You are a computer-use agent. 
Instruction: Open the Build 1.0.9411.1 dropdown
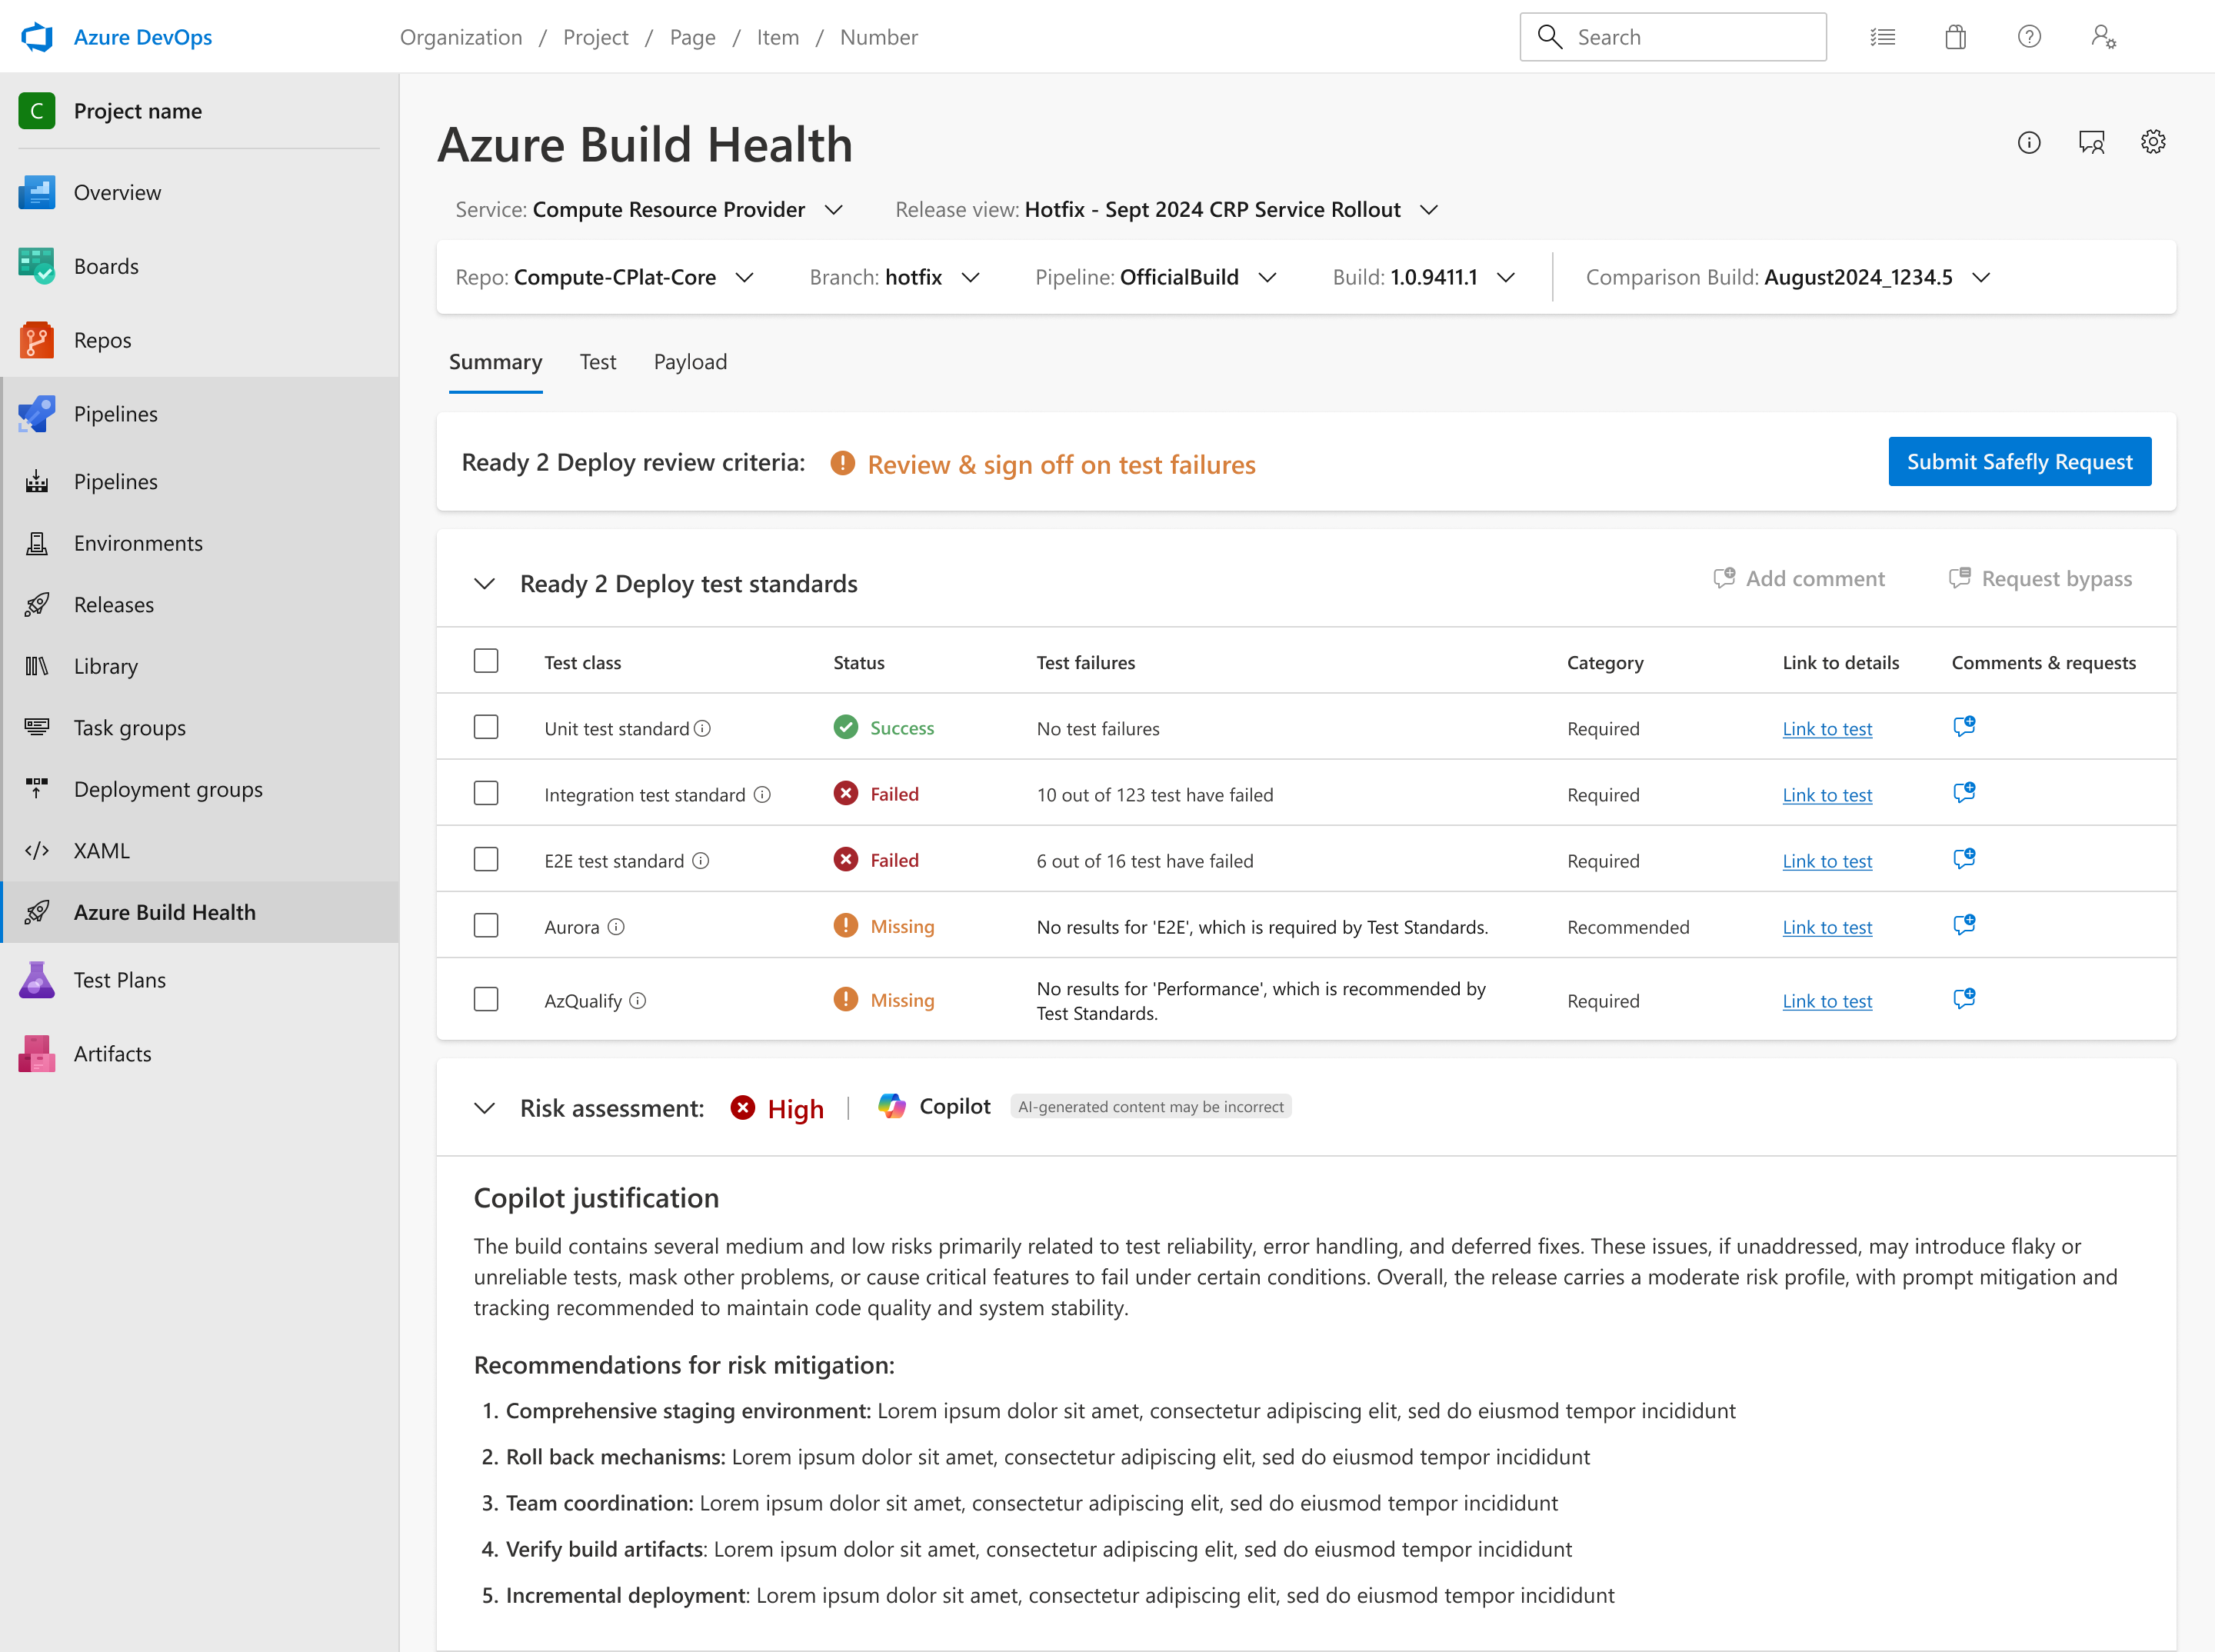click(1425, 277)
